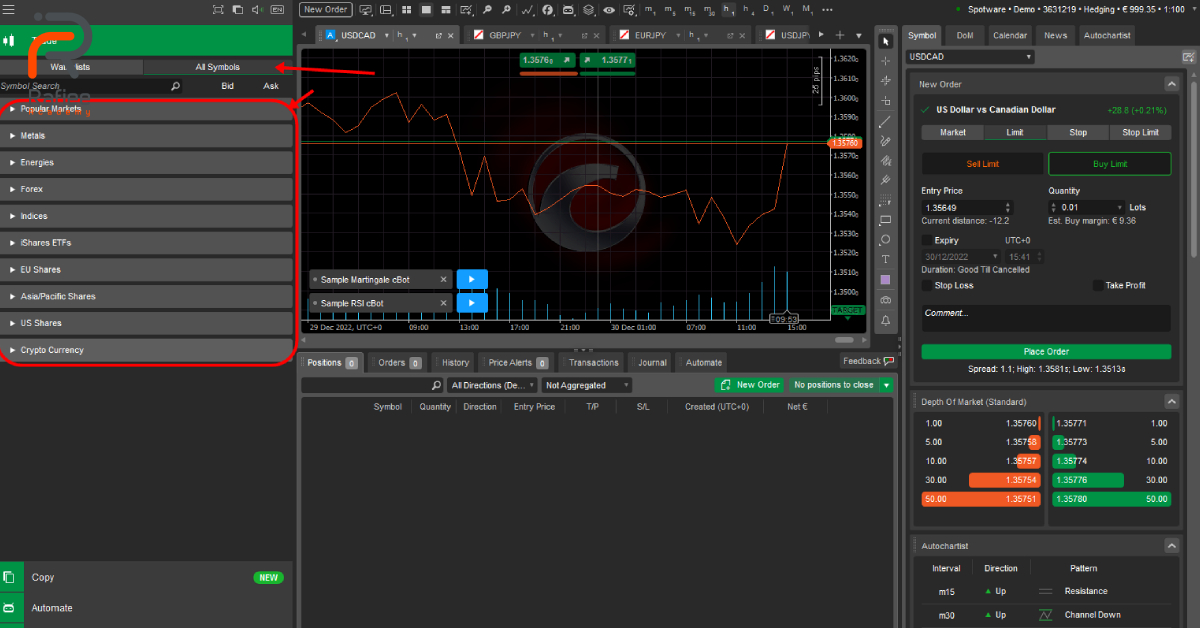This screenshot has width=1200, height=628.
Task: Open the News tab
Action: point(1055,35)
